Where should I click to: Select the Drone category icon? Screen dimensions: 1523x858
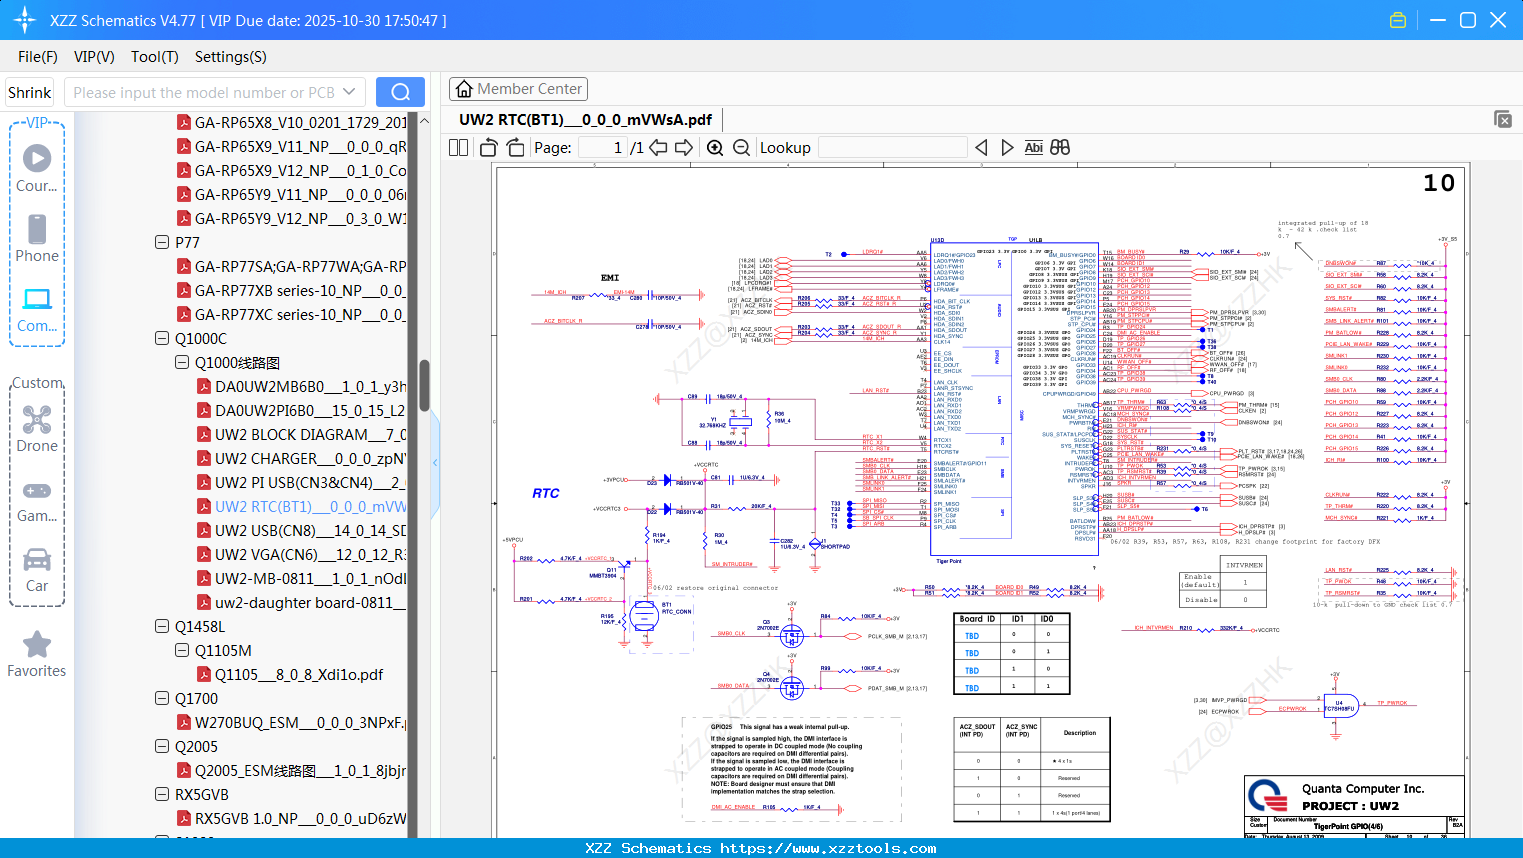pyautogui.click(x=37, y=429)
